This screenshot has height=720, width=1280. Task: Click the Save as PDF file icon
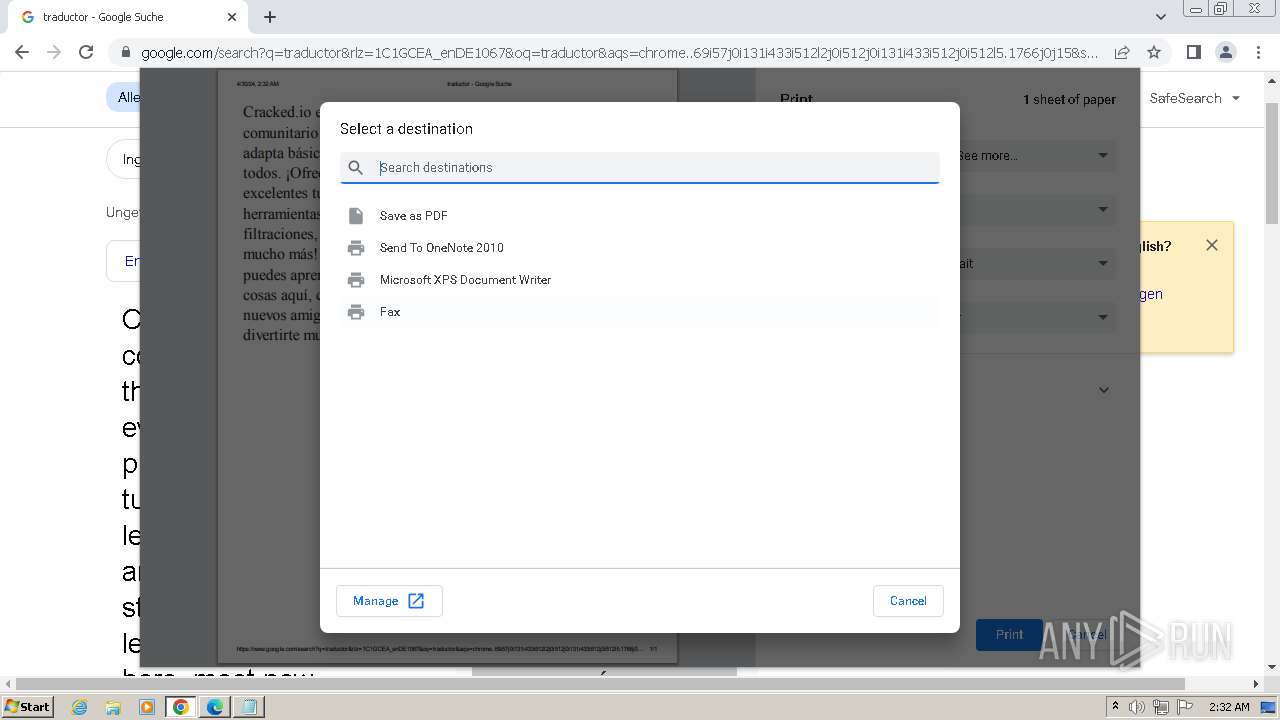point(356,216)
